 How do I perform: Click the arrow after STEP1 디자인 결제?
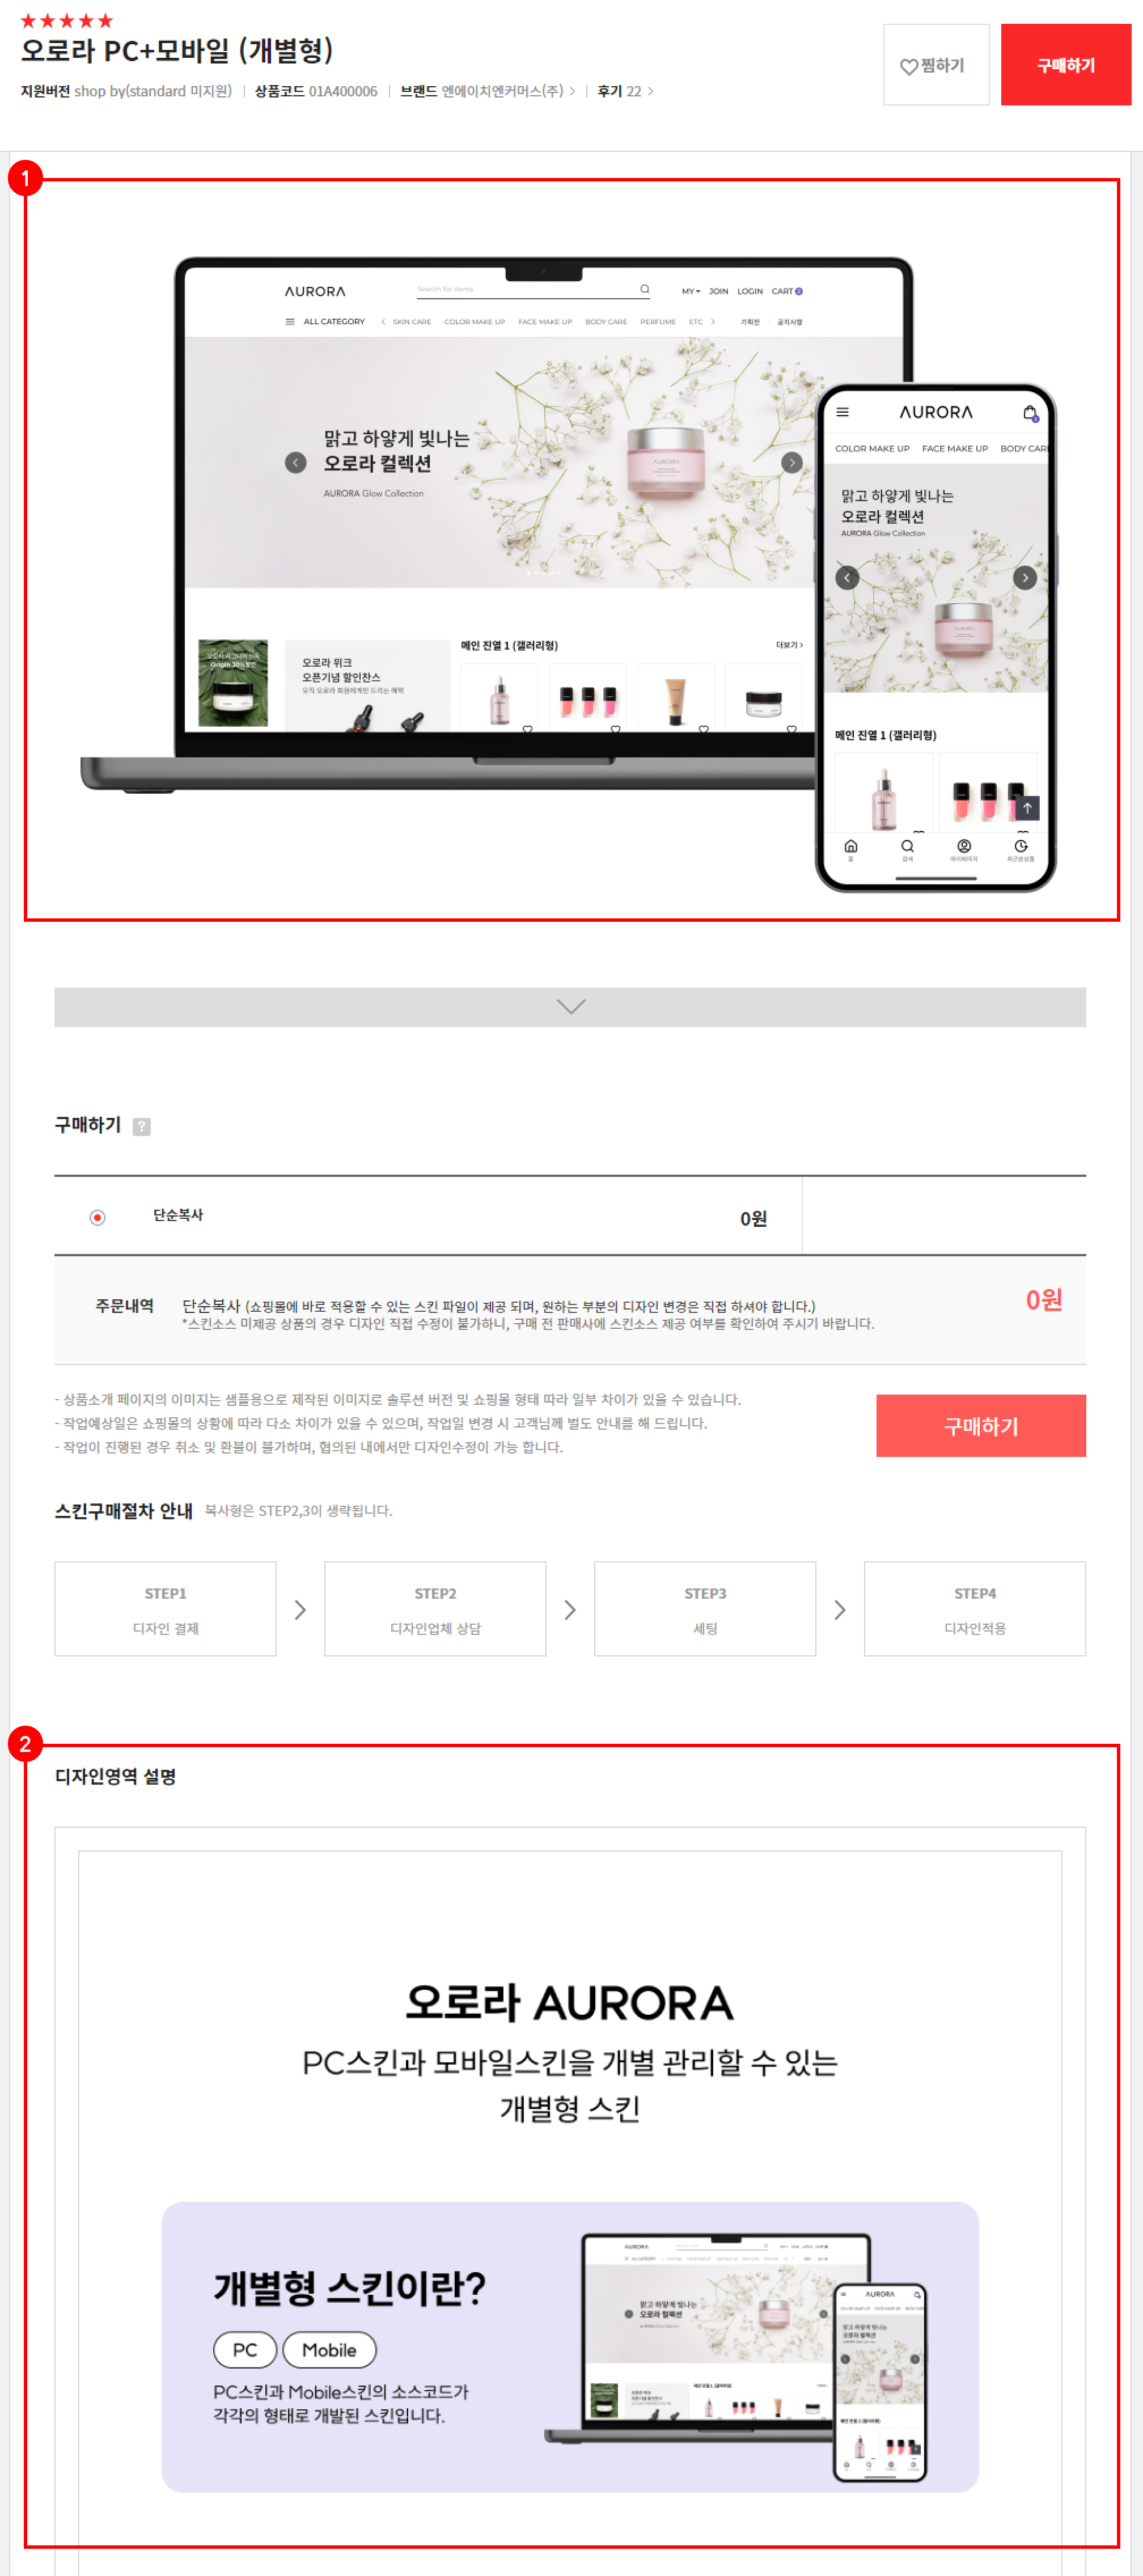[300, 1609]
